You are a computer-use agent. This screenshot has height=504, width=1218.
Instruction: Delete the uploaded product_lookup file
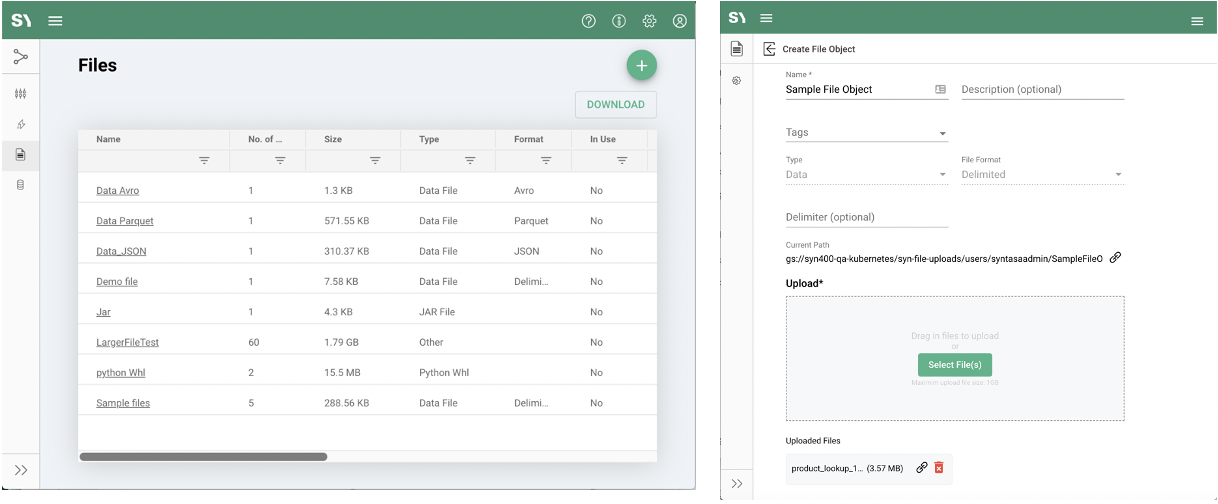939,467
